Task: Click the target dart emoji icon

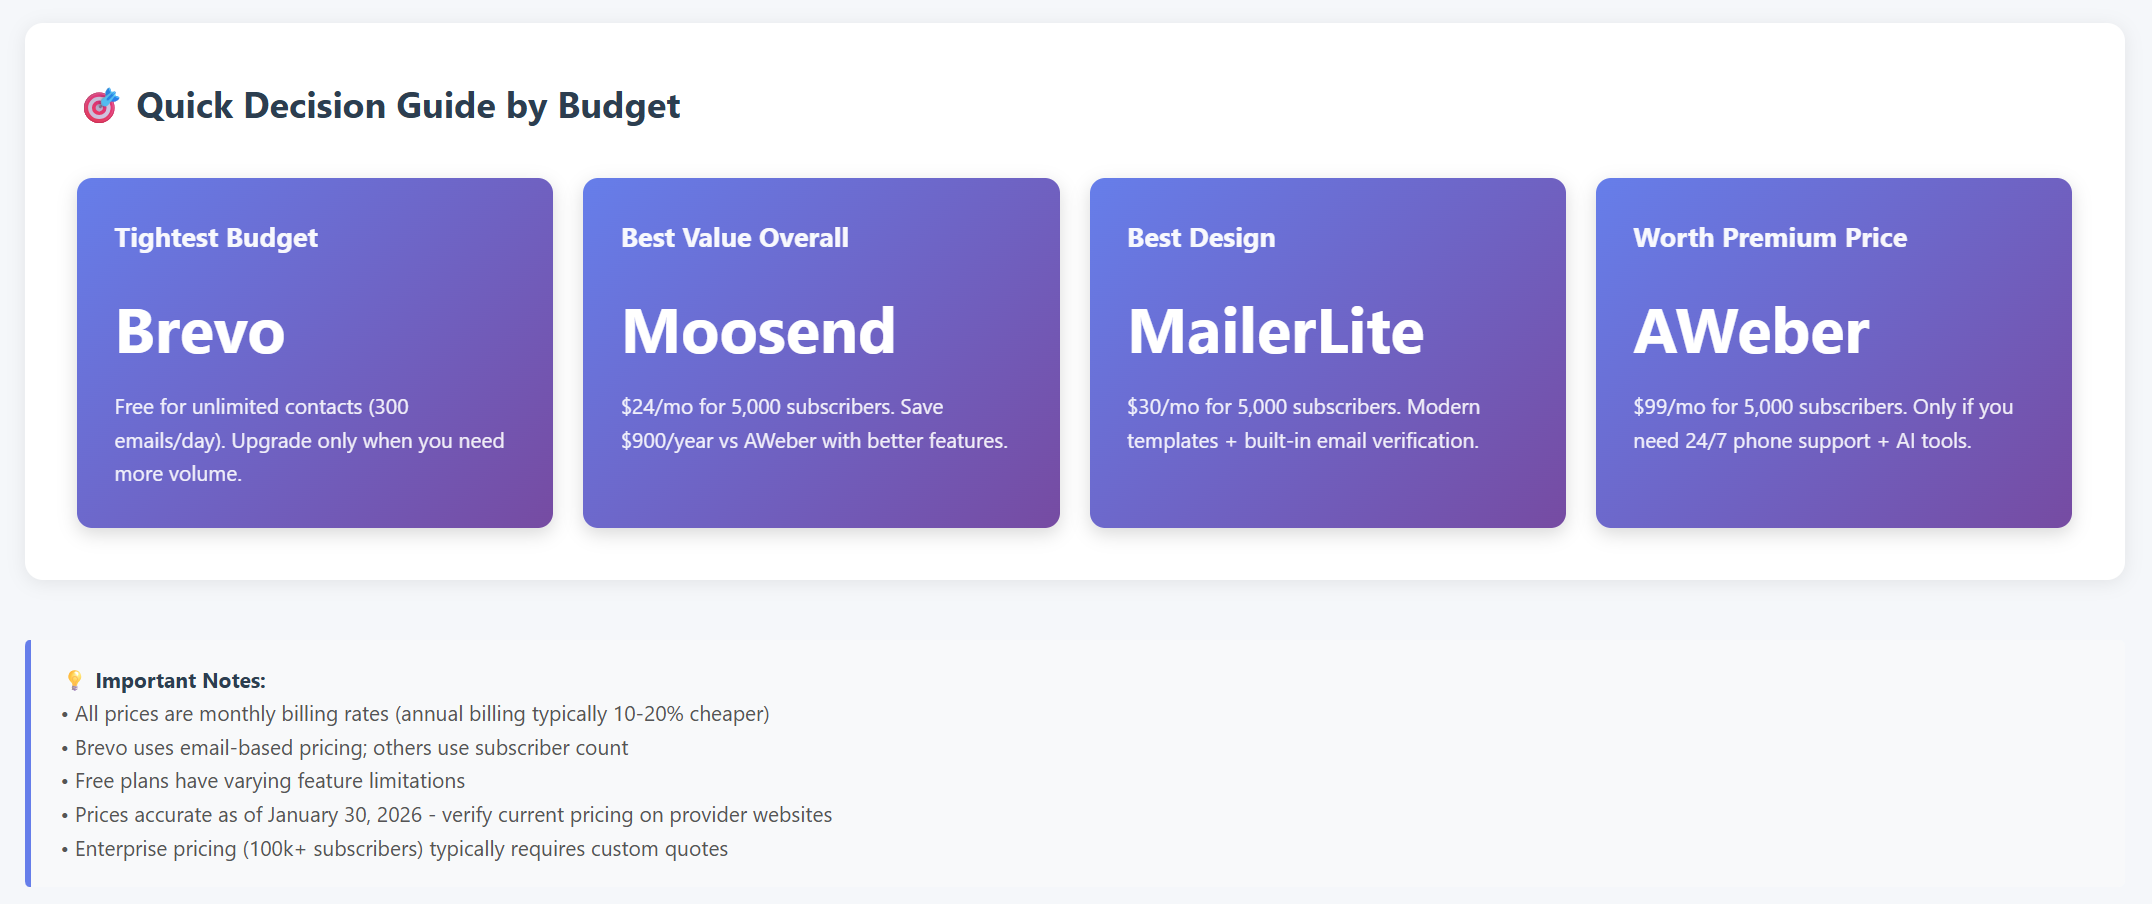Action: click(x=100, y=105)
